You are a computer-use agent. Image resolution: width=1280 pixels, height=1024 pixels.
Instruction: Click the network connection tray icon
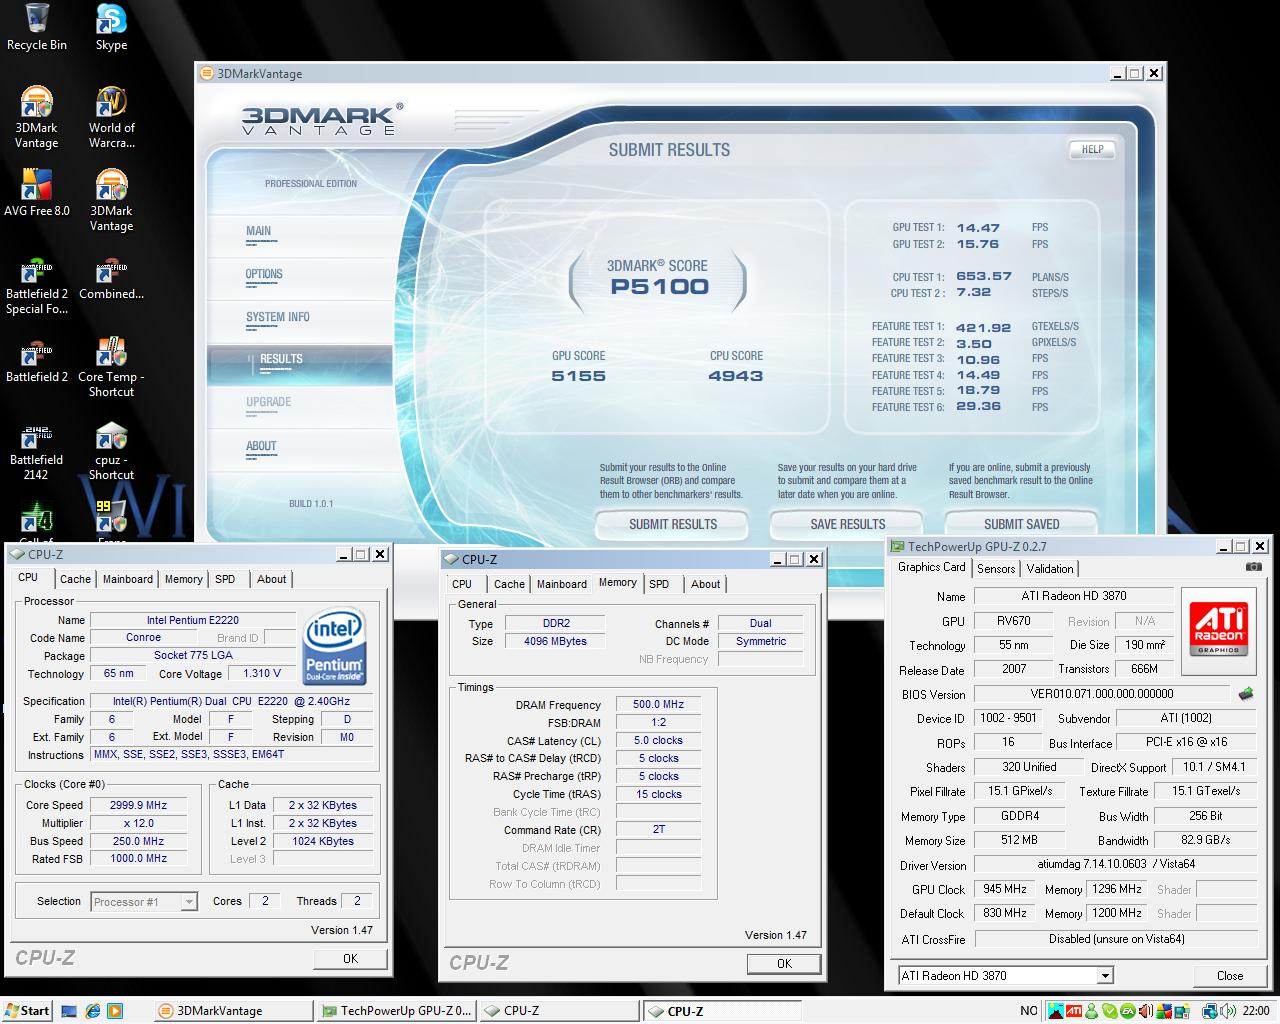pos(1210,1011)
